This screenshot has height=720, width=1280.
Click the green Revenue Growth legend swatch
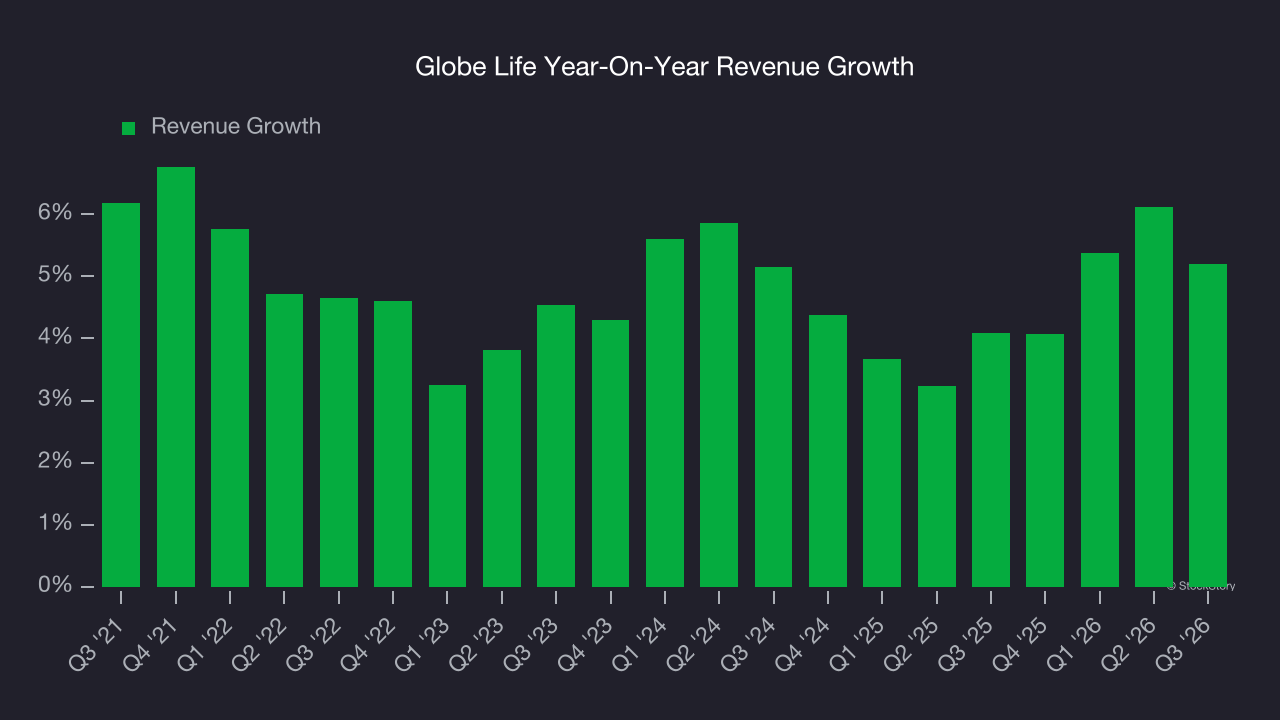coord(128,128)
